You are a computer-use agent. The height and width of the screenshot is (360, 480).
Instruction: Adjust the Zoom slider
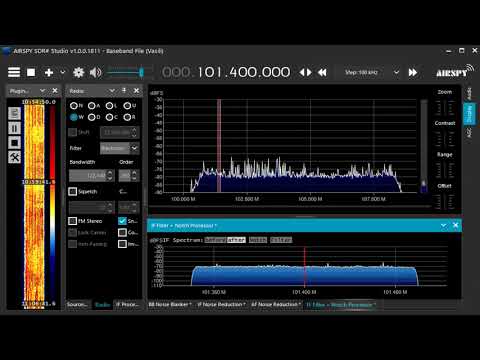[445, 107]
